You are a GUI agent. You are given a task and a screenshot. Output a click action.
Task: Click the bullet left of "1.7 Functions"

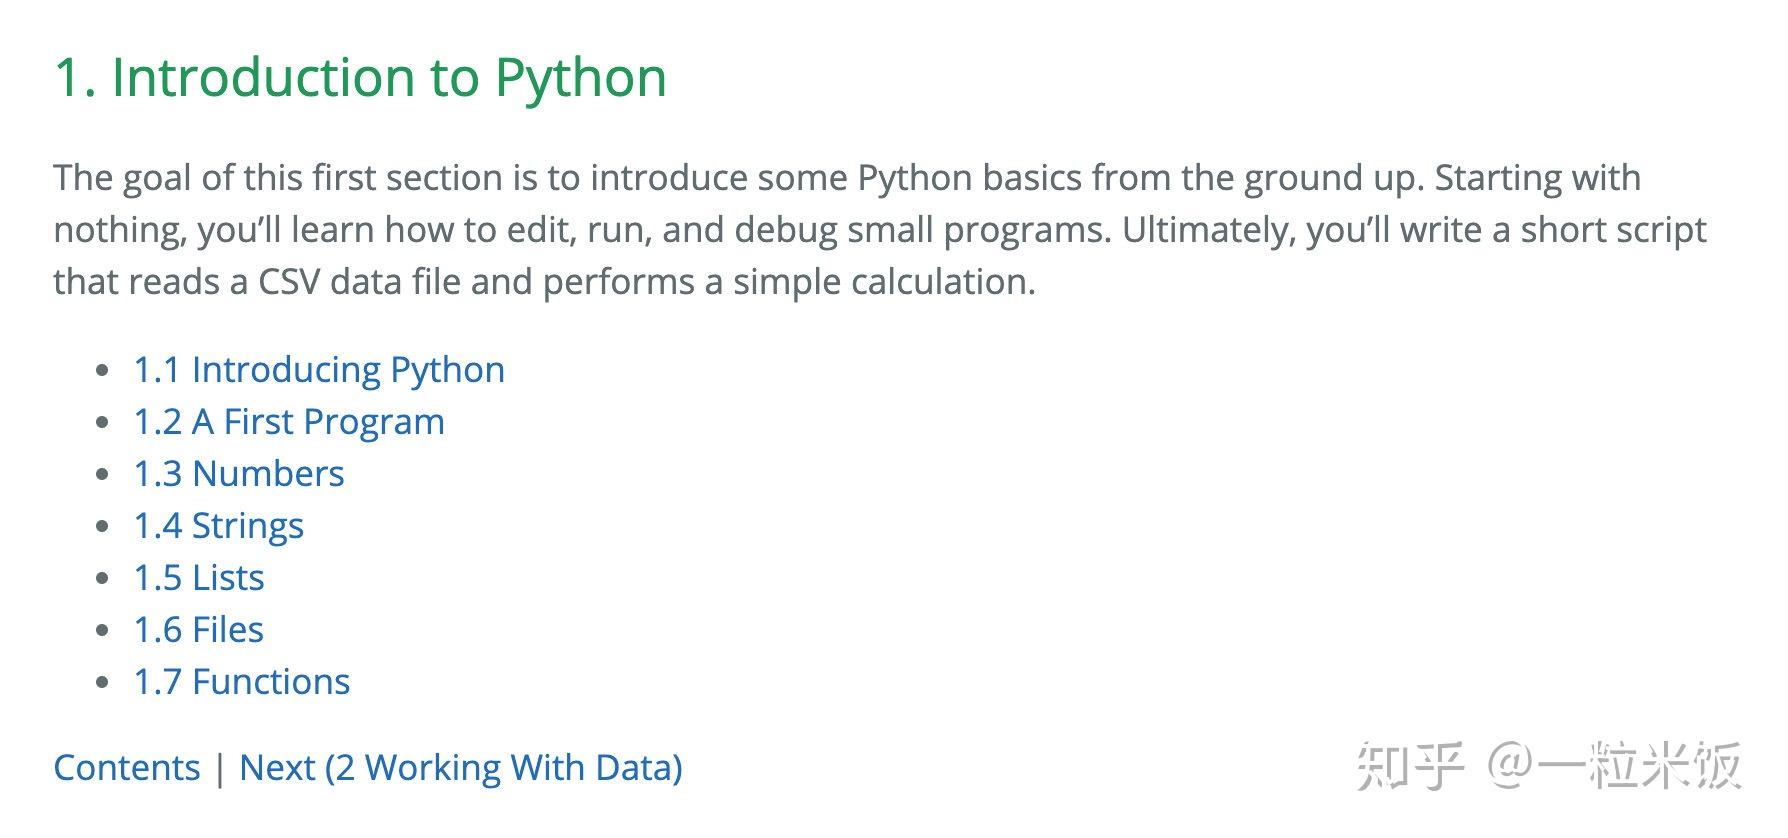(102, 683)
